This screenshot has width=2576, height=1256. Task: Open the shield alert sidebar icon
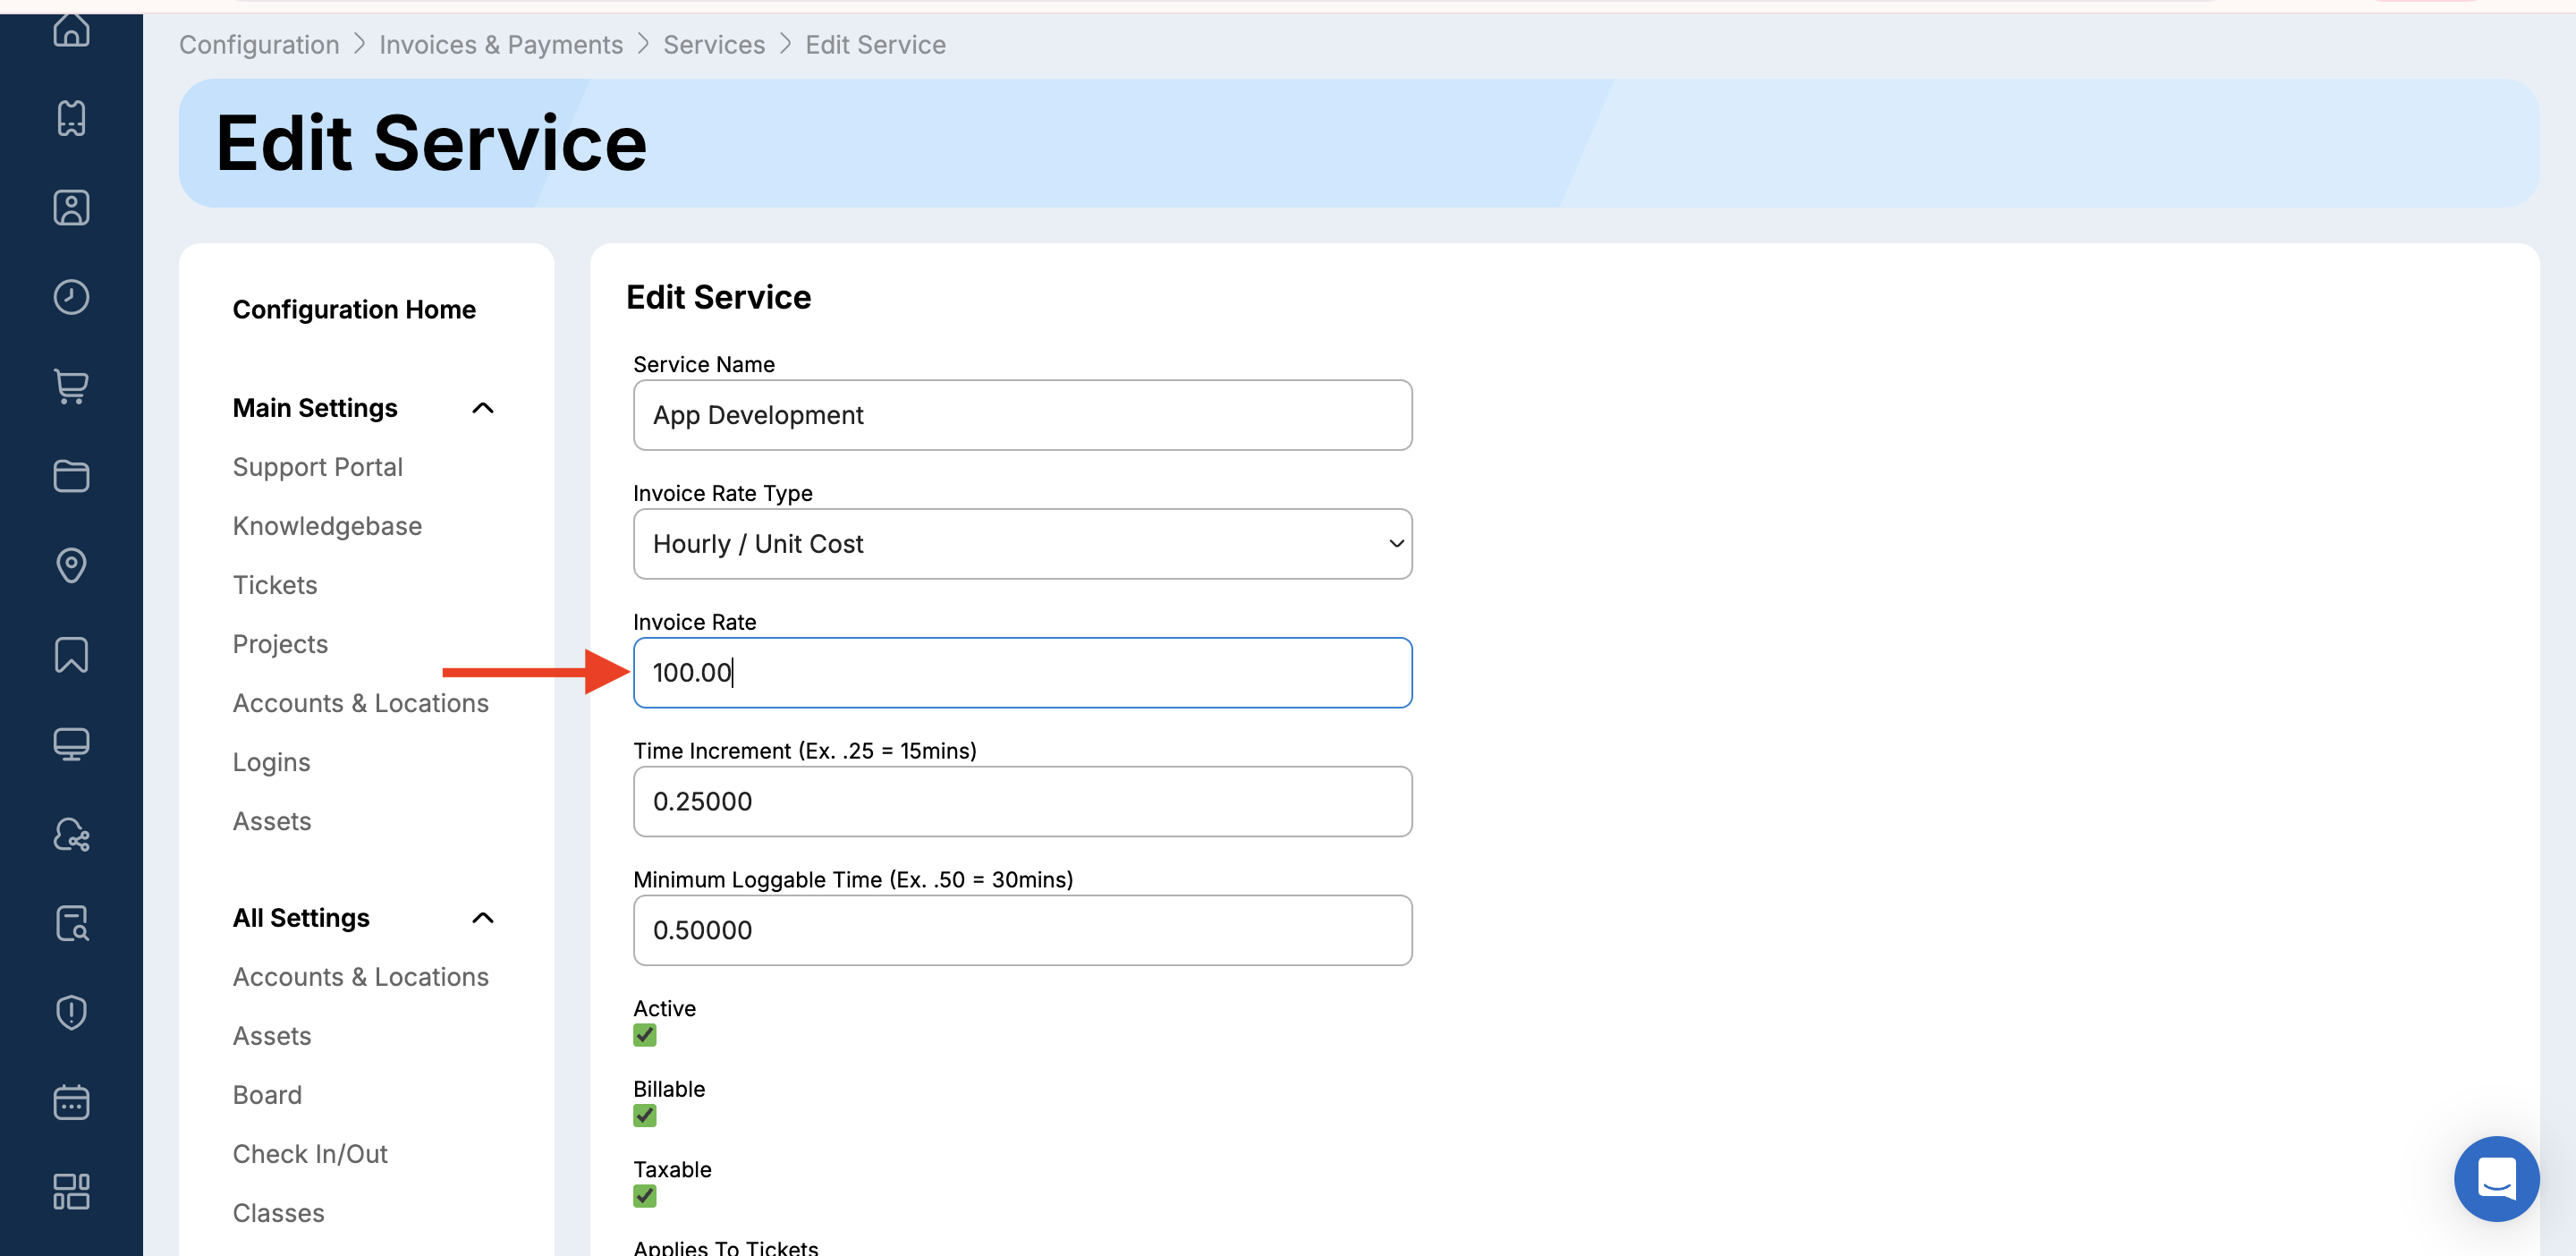click(x=71, y=1012)
